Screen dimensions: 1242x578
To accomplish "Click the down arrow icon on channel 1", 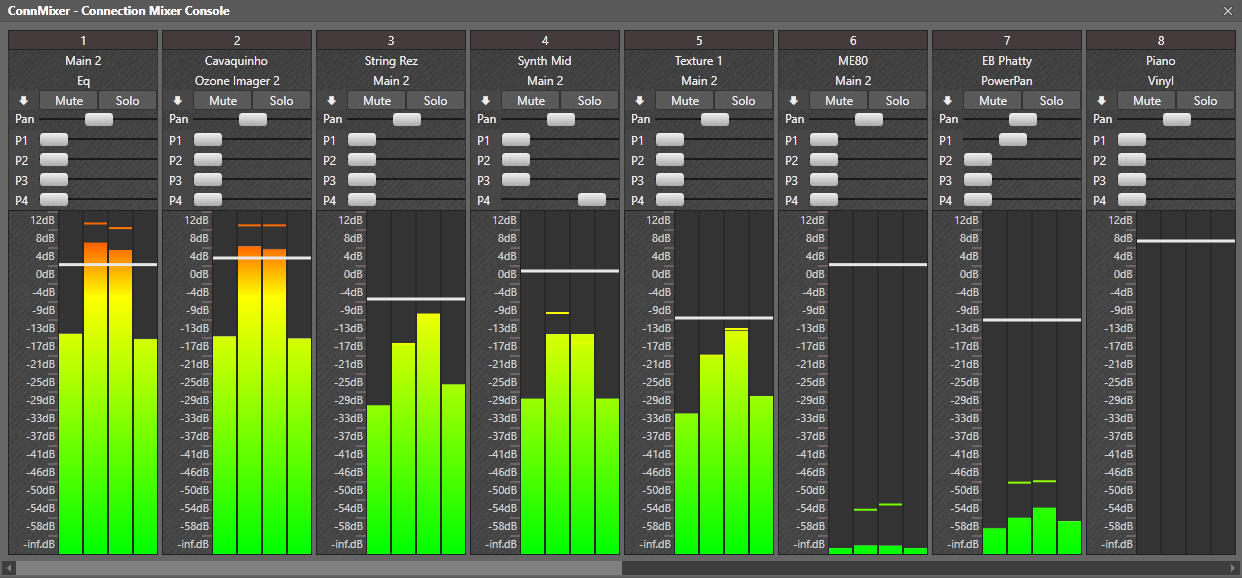I will 23,100.
